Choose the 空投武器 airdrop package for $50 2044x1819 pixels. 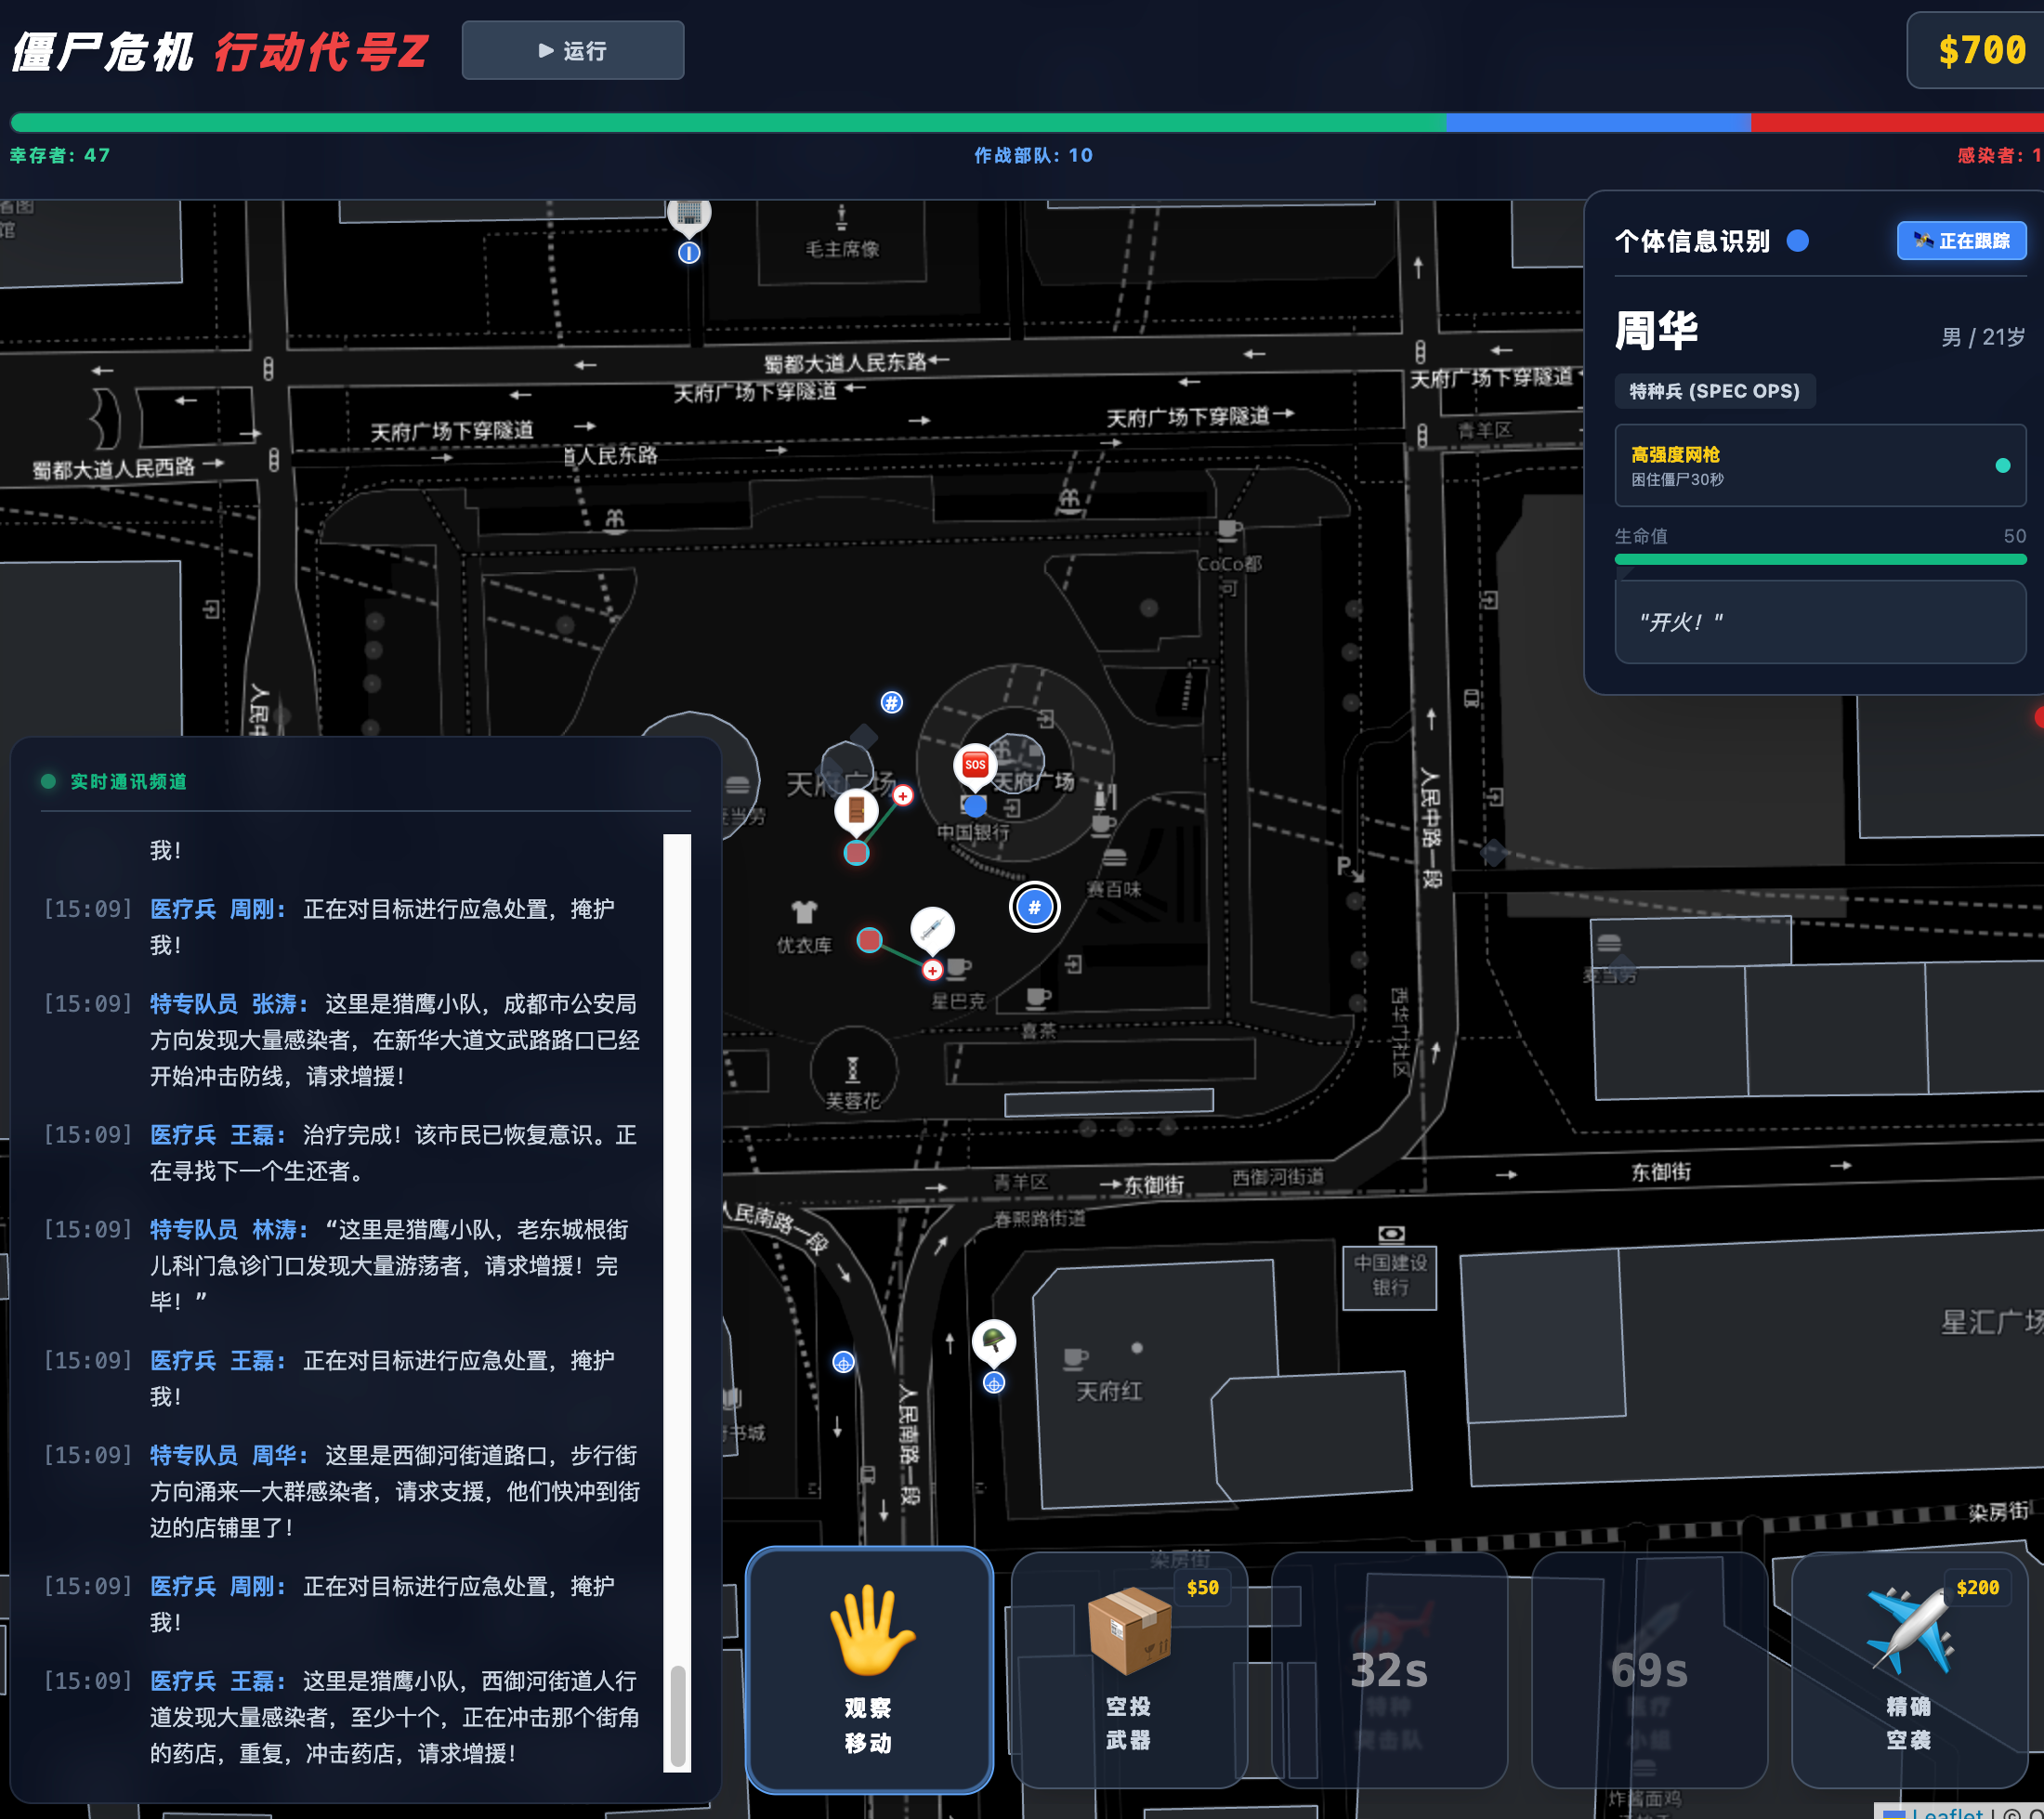coord(1129,1669)
